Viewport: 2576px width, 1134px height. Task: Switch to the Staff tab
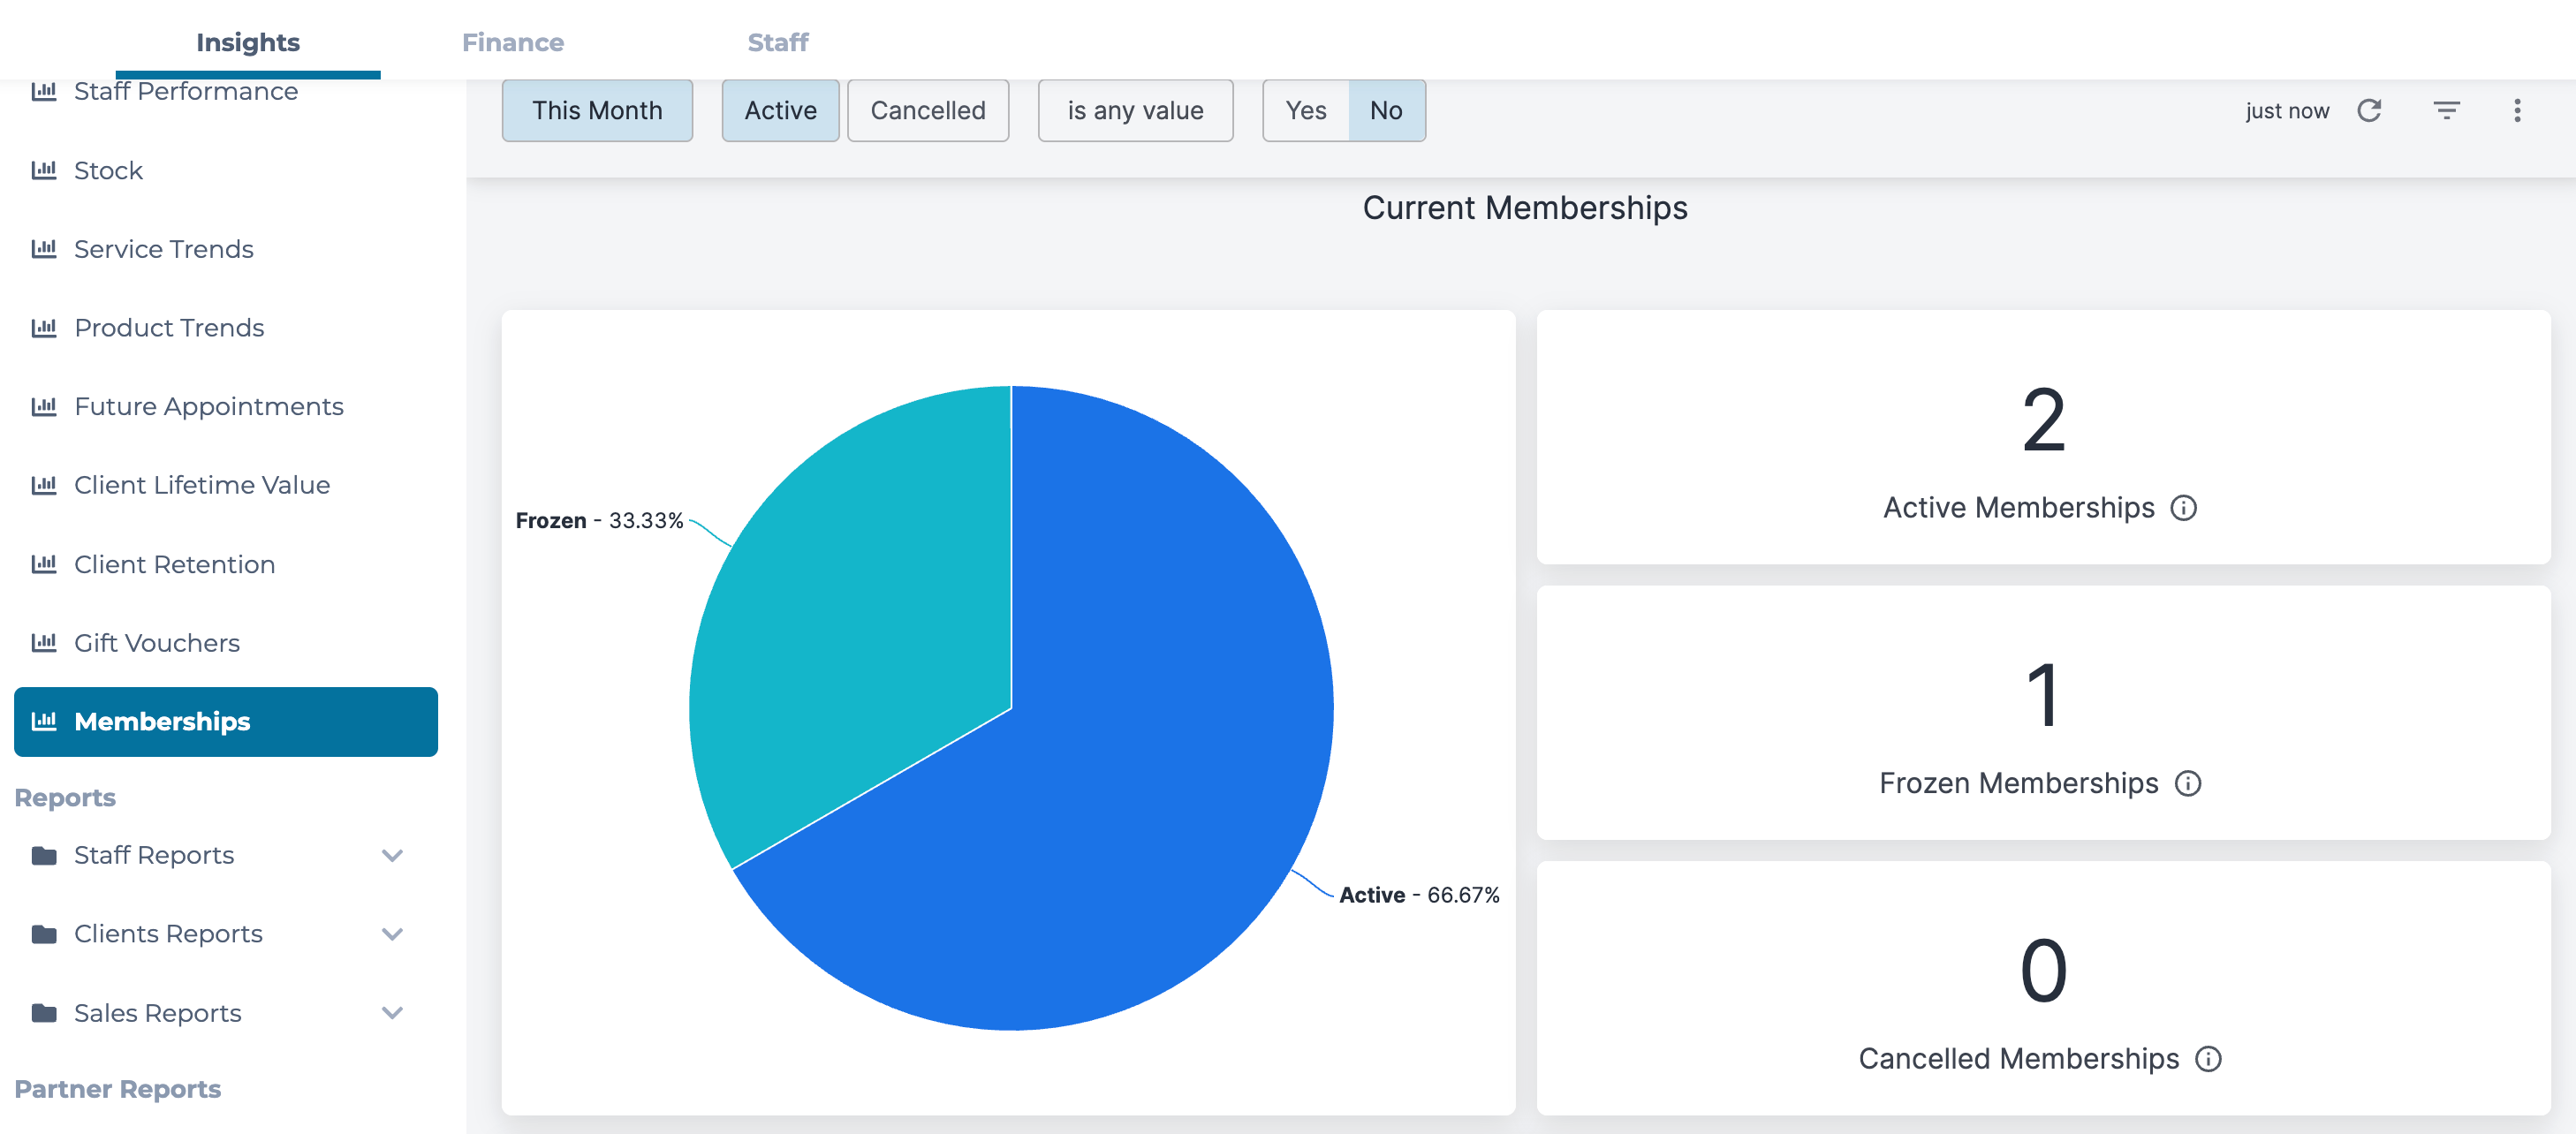pyautogui.click(x=777, y=42)
